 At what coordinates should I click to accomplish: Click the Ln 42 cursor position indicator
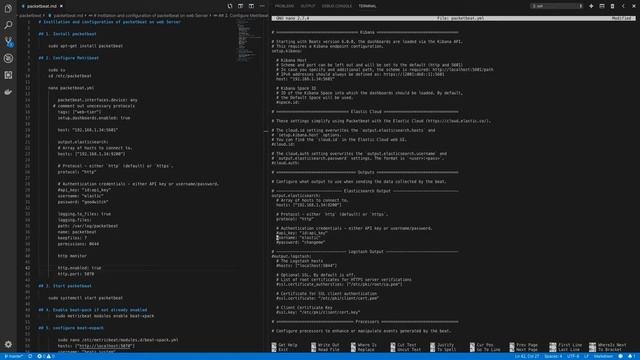[527, 356]
